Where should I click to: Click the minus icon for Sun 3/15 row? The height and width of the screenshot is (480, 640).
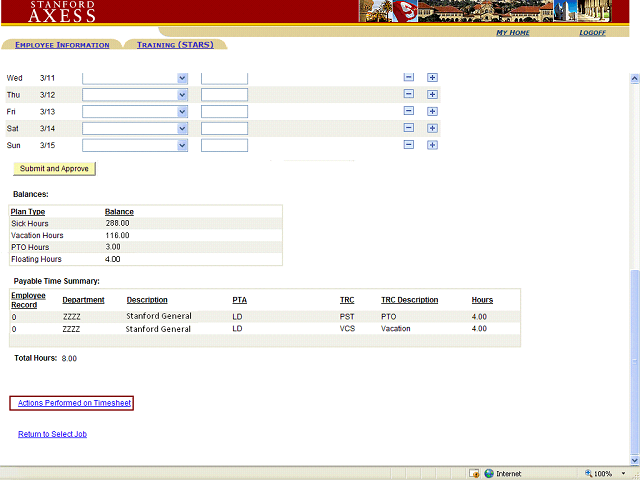[408, 145]
